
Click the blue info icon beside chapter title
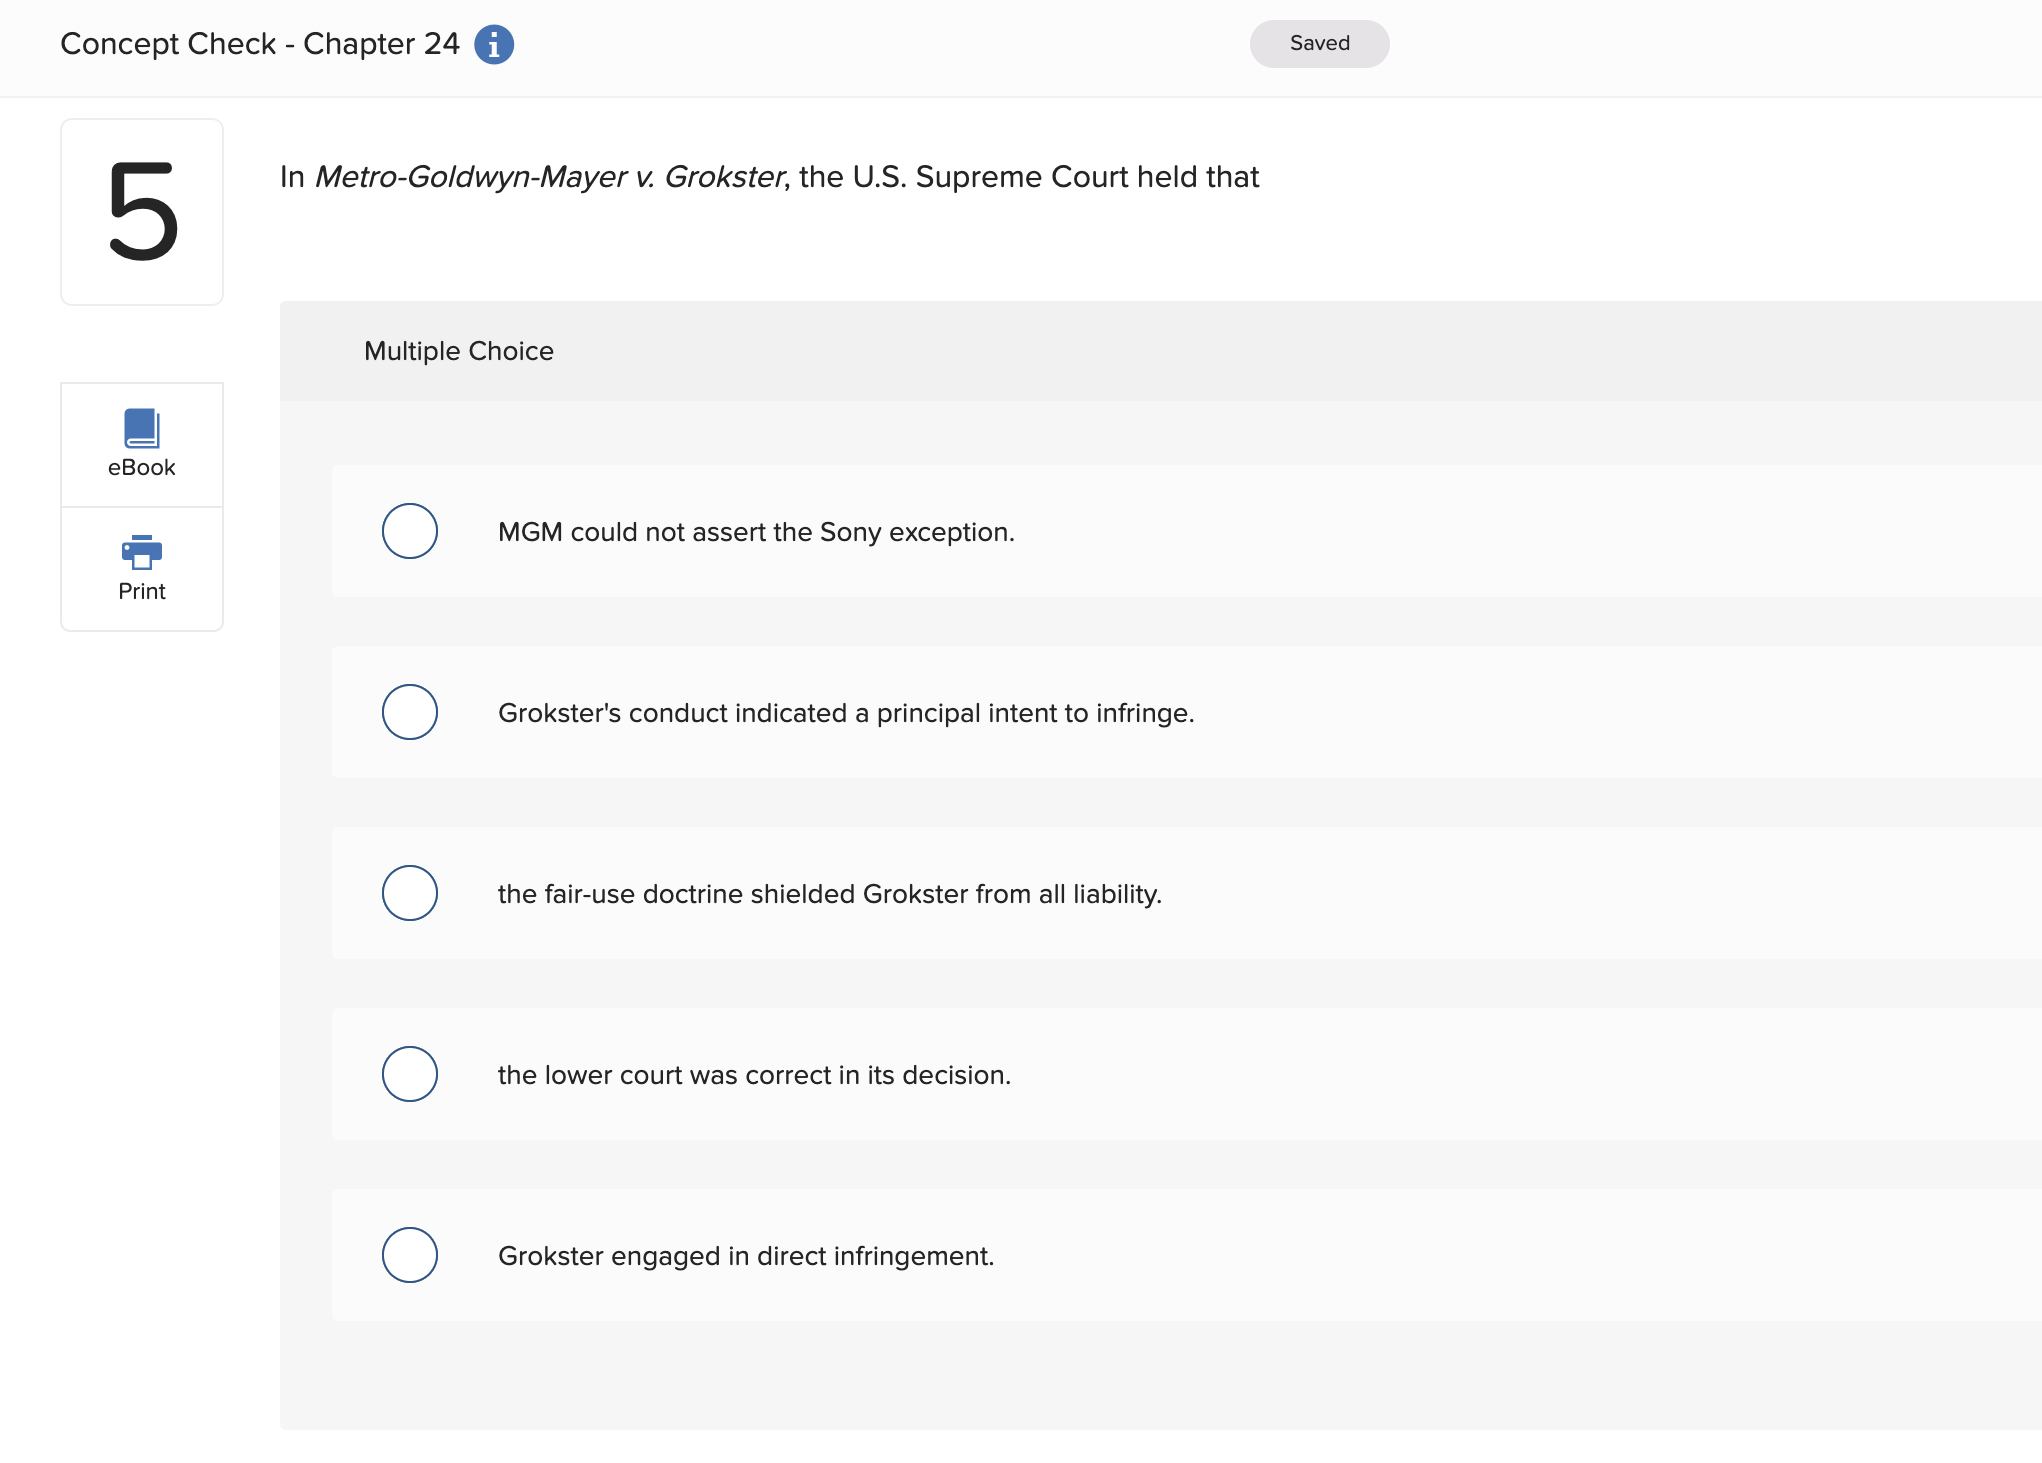tap(493, 45)
